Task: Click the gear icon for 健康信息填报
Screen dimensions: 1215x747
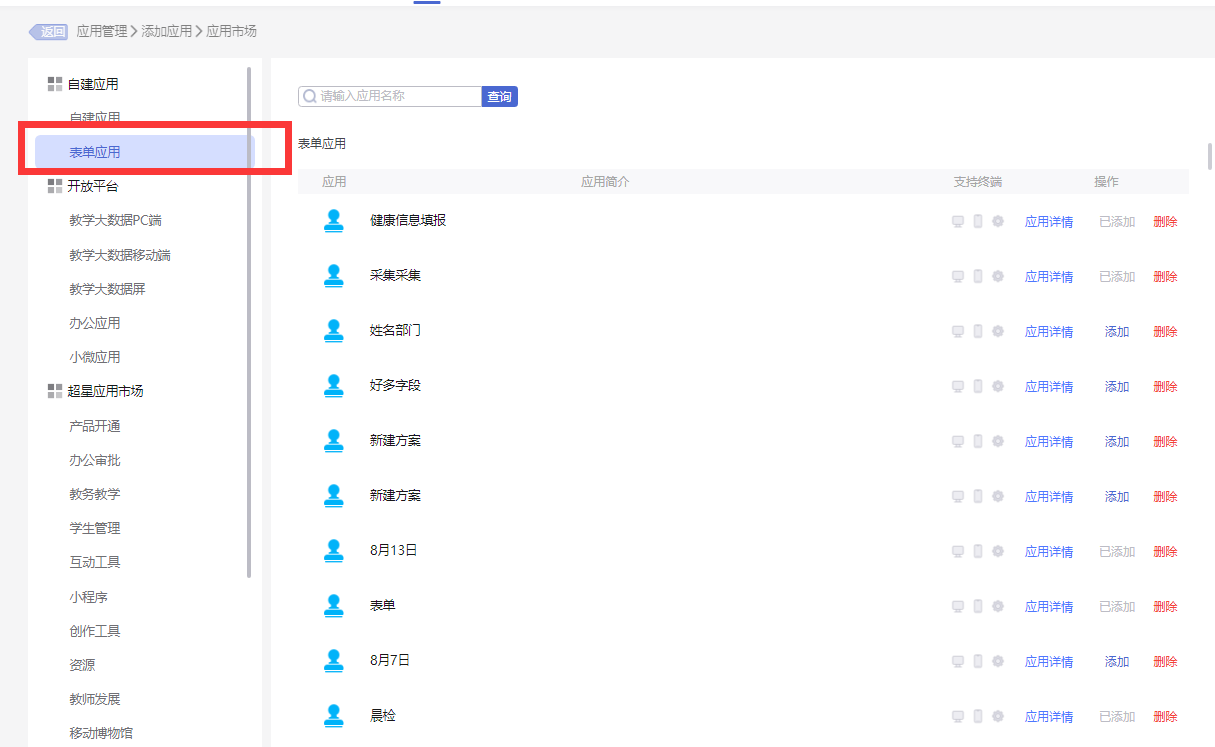Action: pyautogui.click(x=998, y=222)
